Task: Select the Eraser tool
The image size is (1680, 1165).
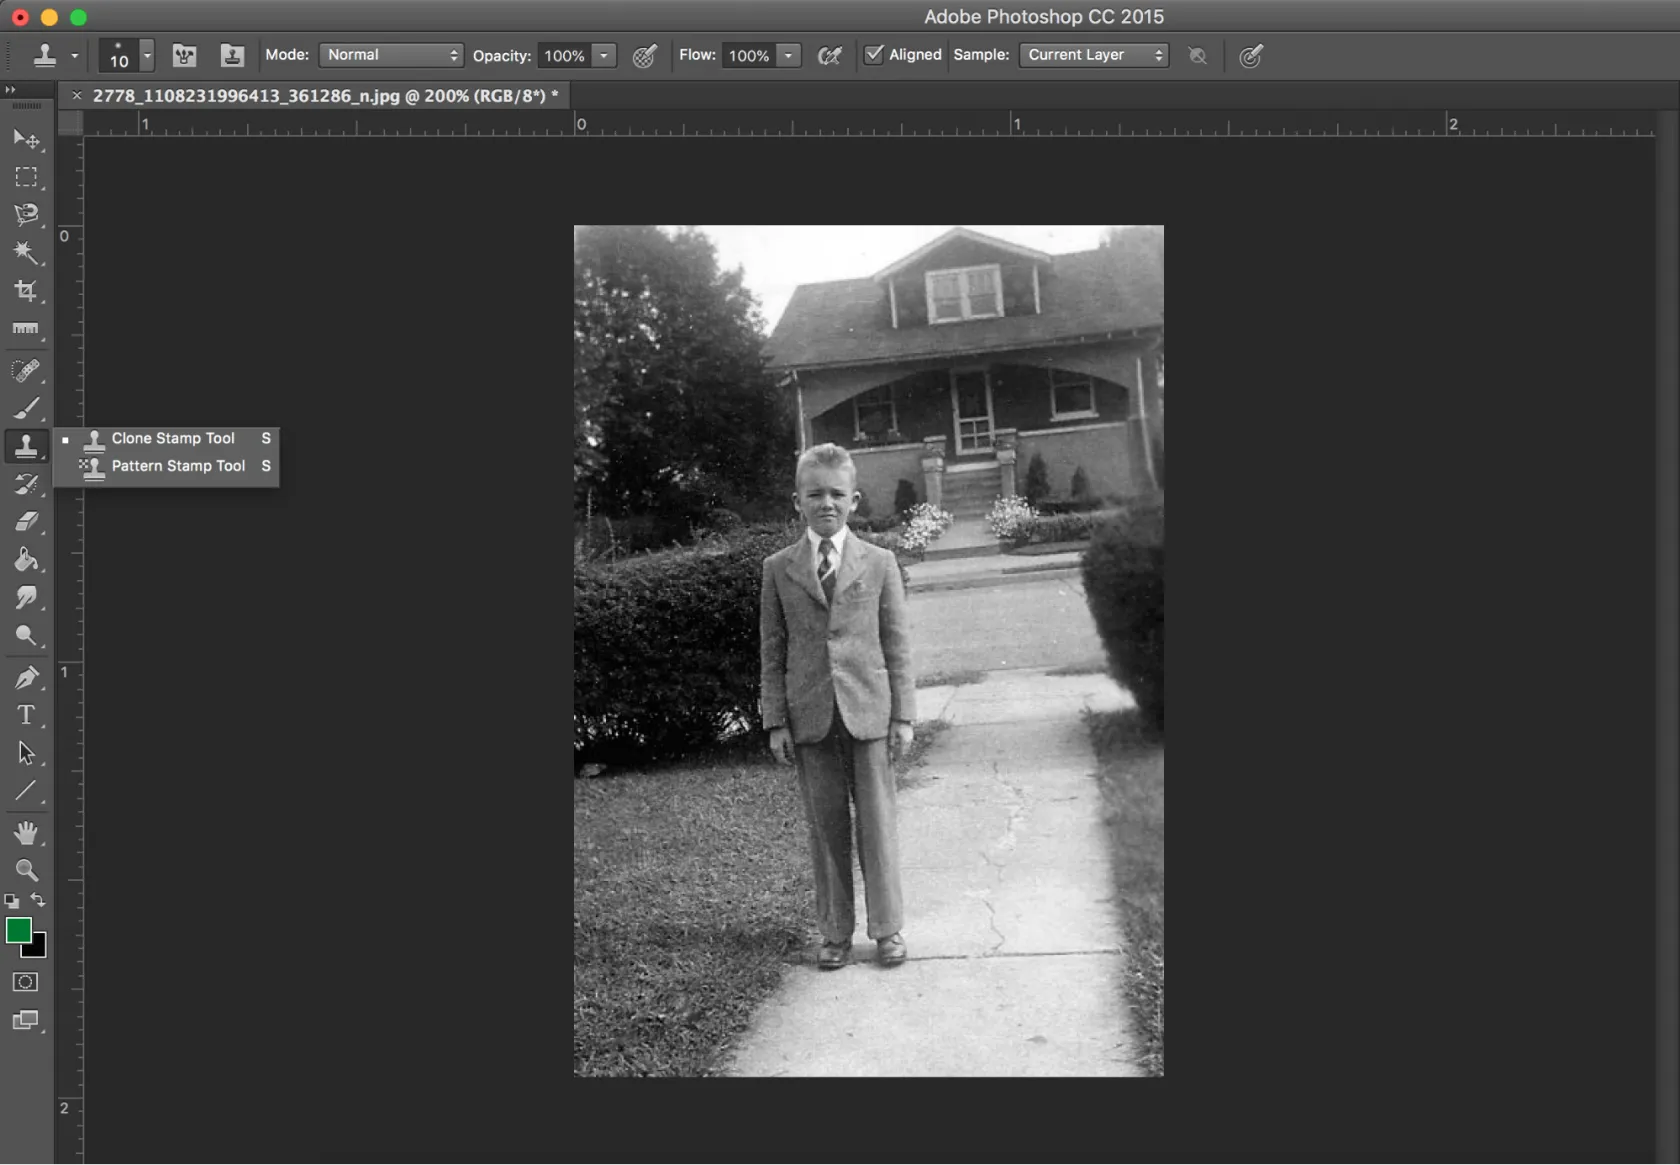Action: pyautogui.click(x=26, y=522)
